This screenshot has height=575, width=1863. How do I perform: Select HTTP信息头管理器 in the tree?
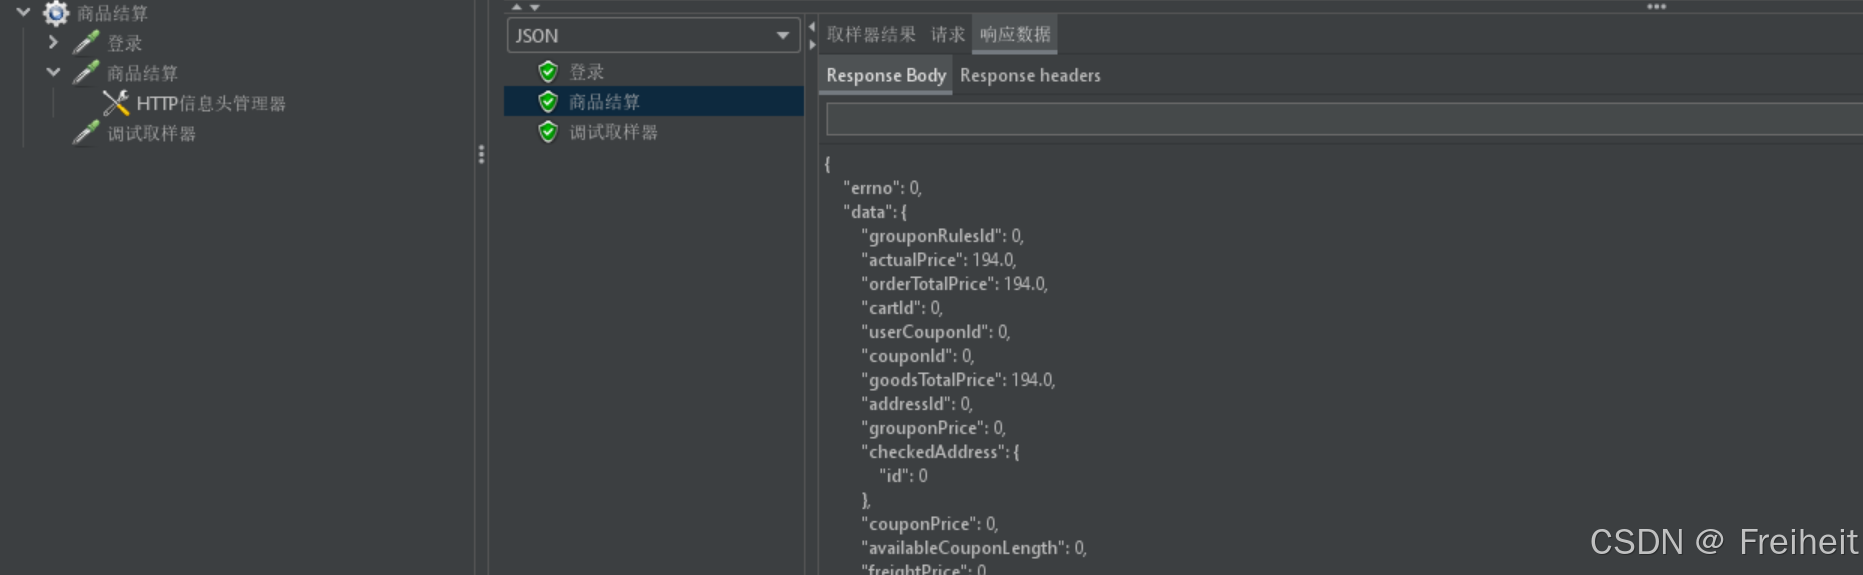[211, 103]
